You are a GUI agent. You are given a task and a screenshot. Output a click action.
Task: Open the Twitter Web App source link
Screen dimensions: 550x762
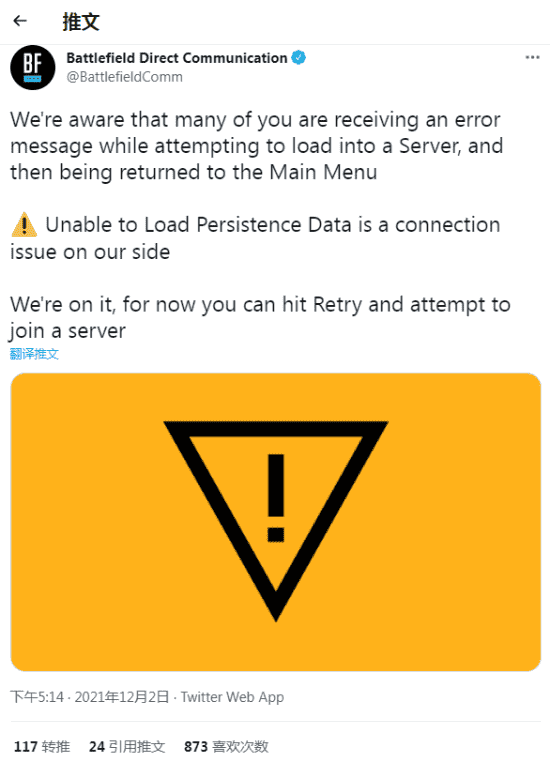(232, 697)
